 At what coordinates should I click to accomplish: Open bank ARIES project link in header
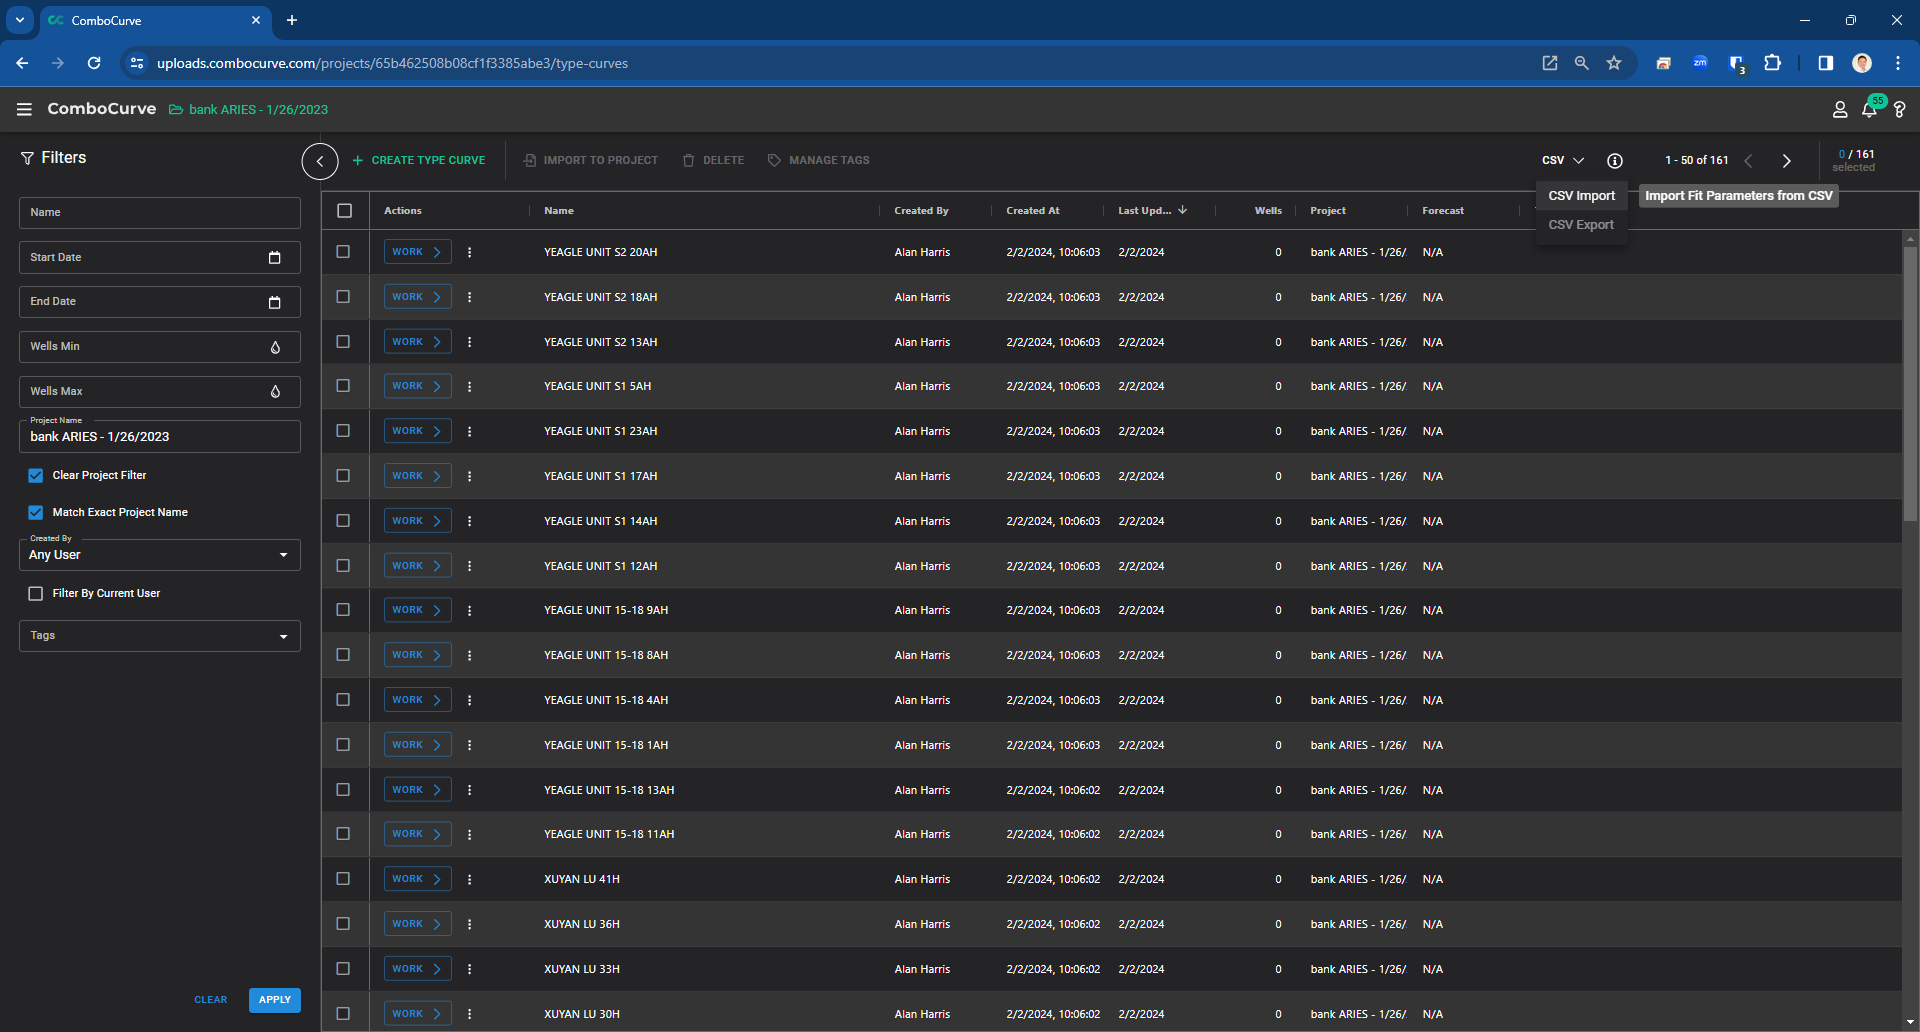pos(258,110)
